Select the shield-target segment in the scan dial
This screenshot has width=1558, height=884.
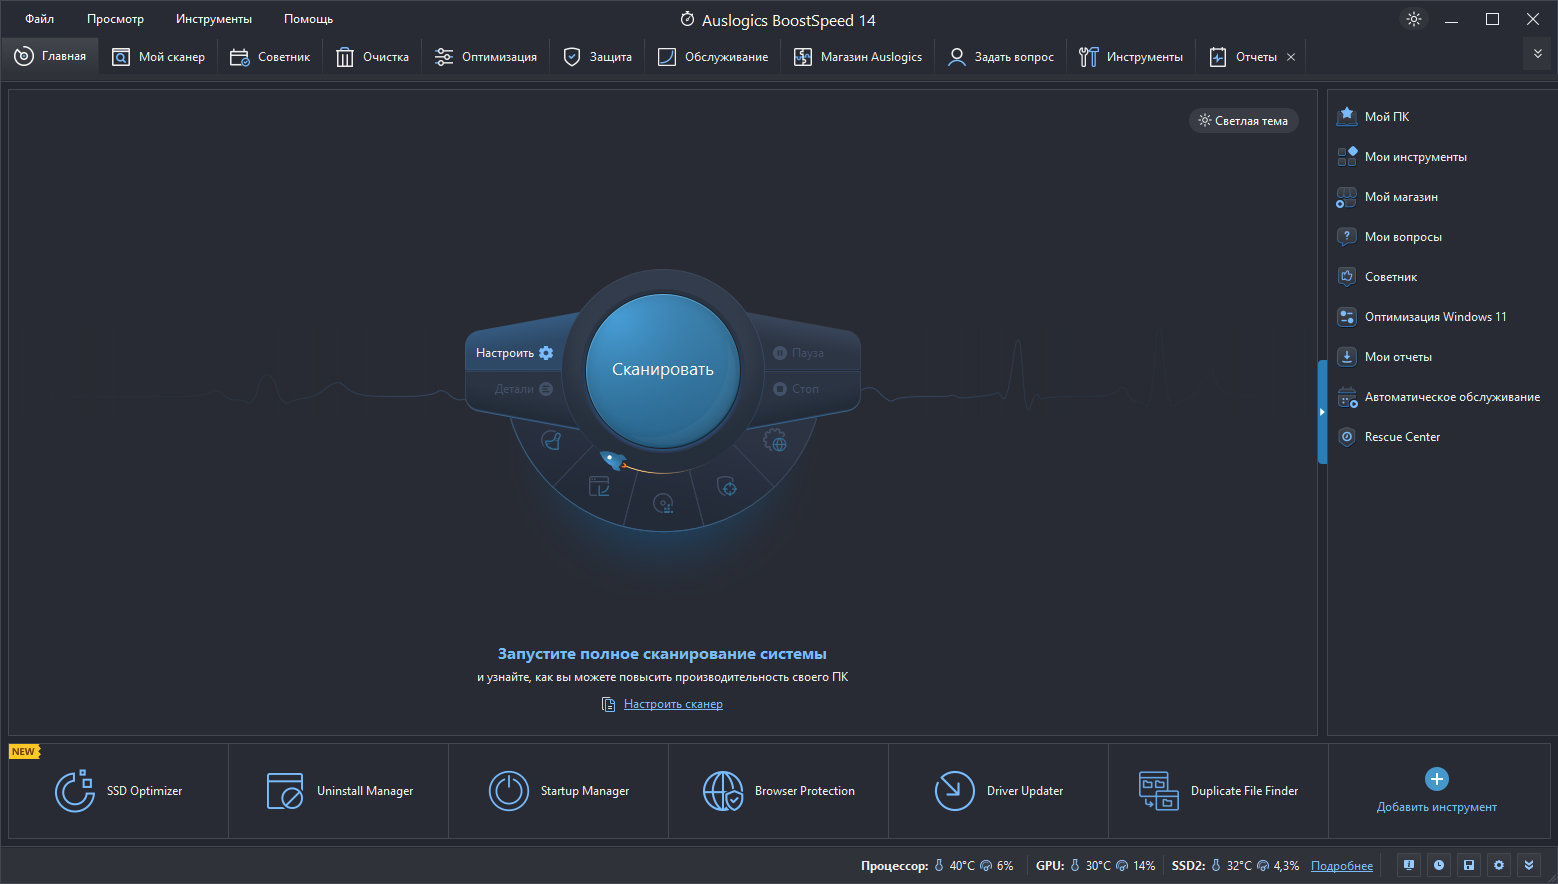point(728,487)
